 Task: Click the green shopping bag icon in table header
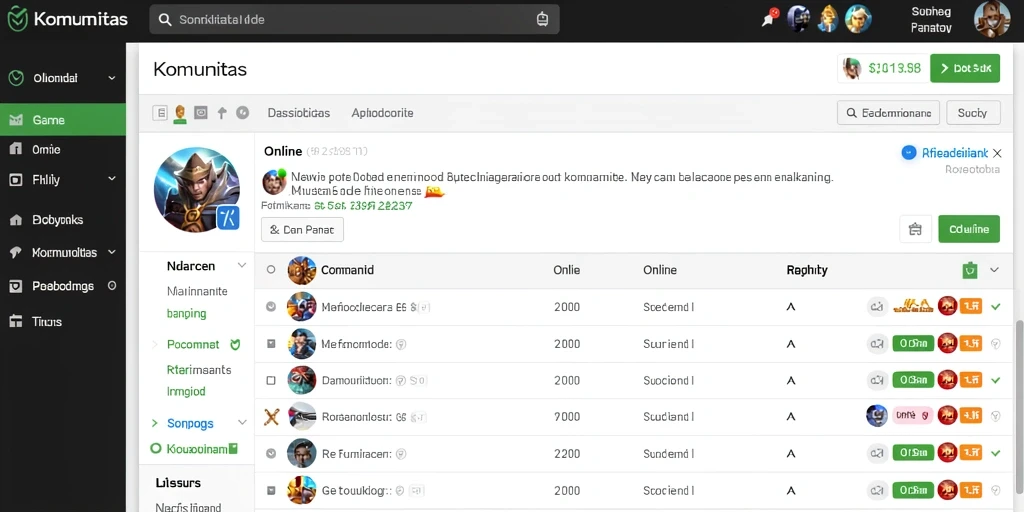pos(970,270)
